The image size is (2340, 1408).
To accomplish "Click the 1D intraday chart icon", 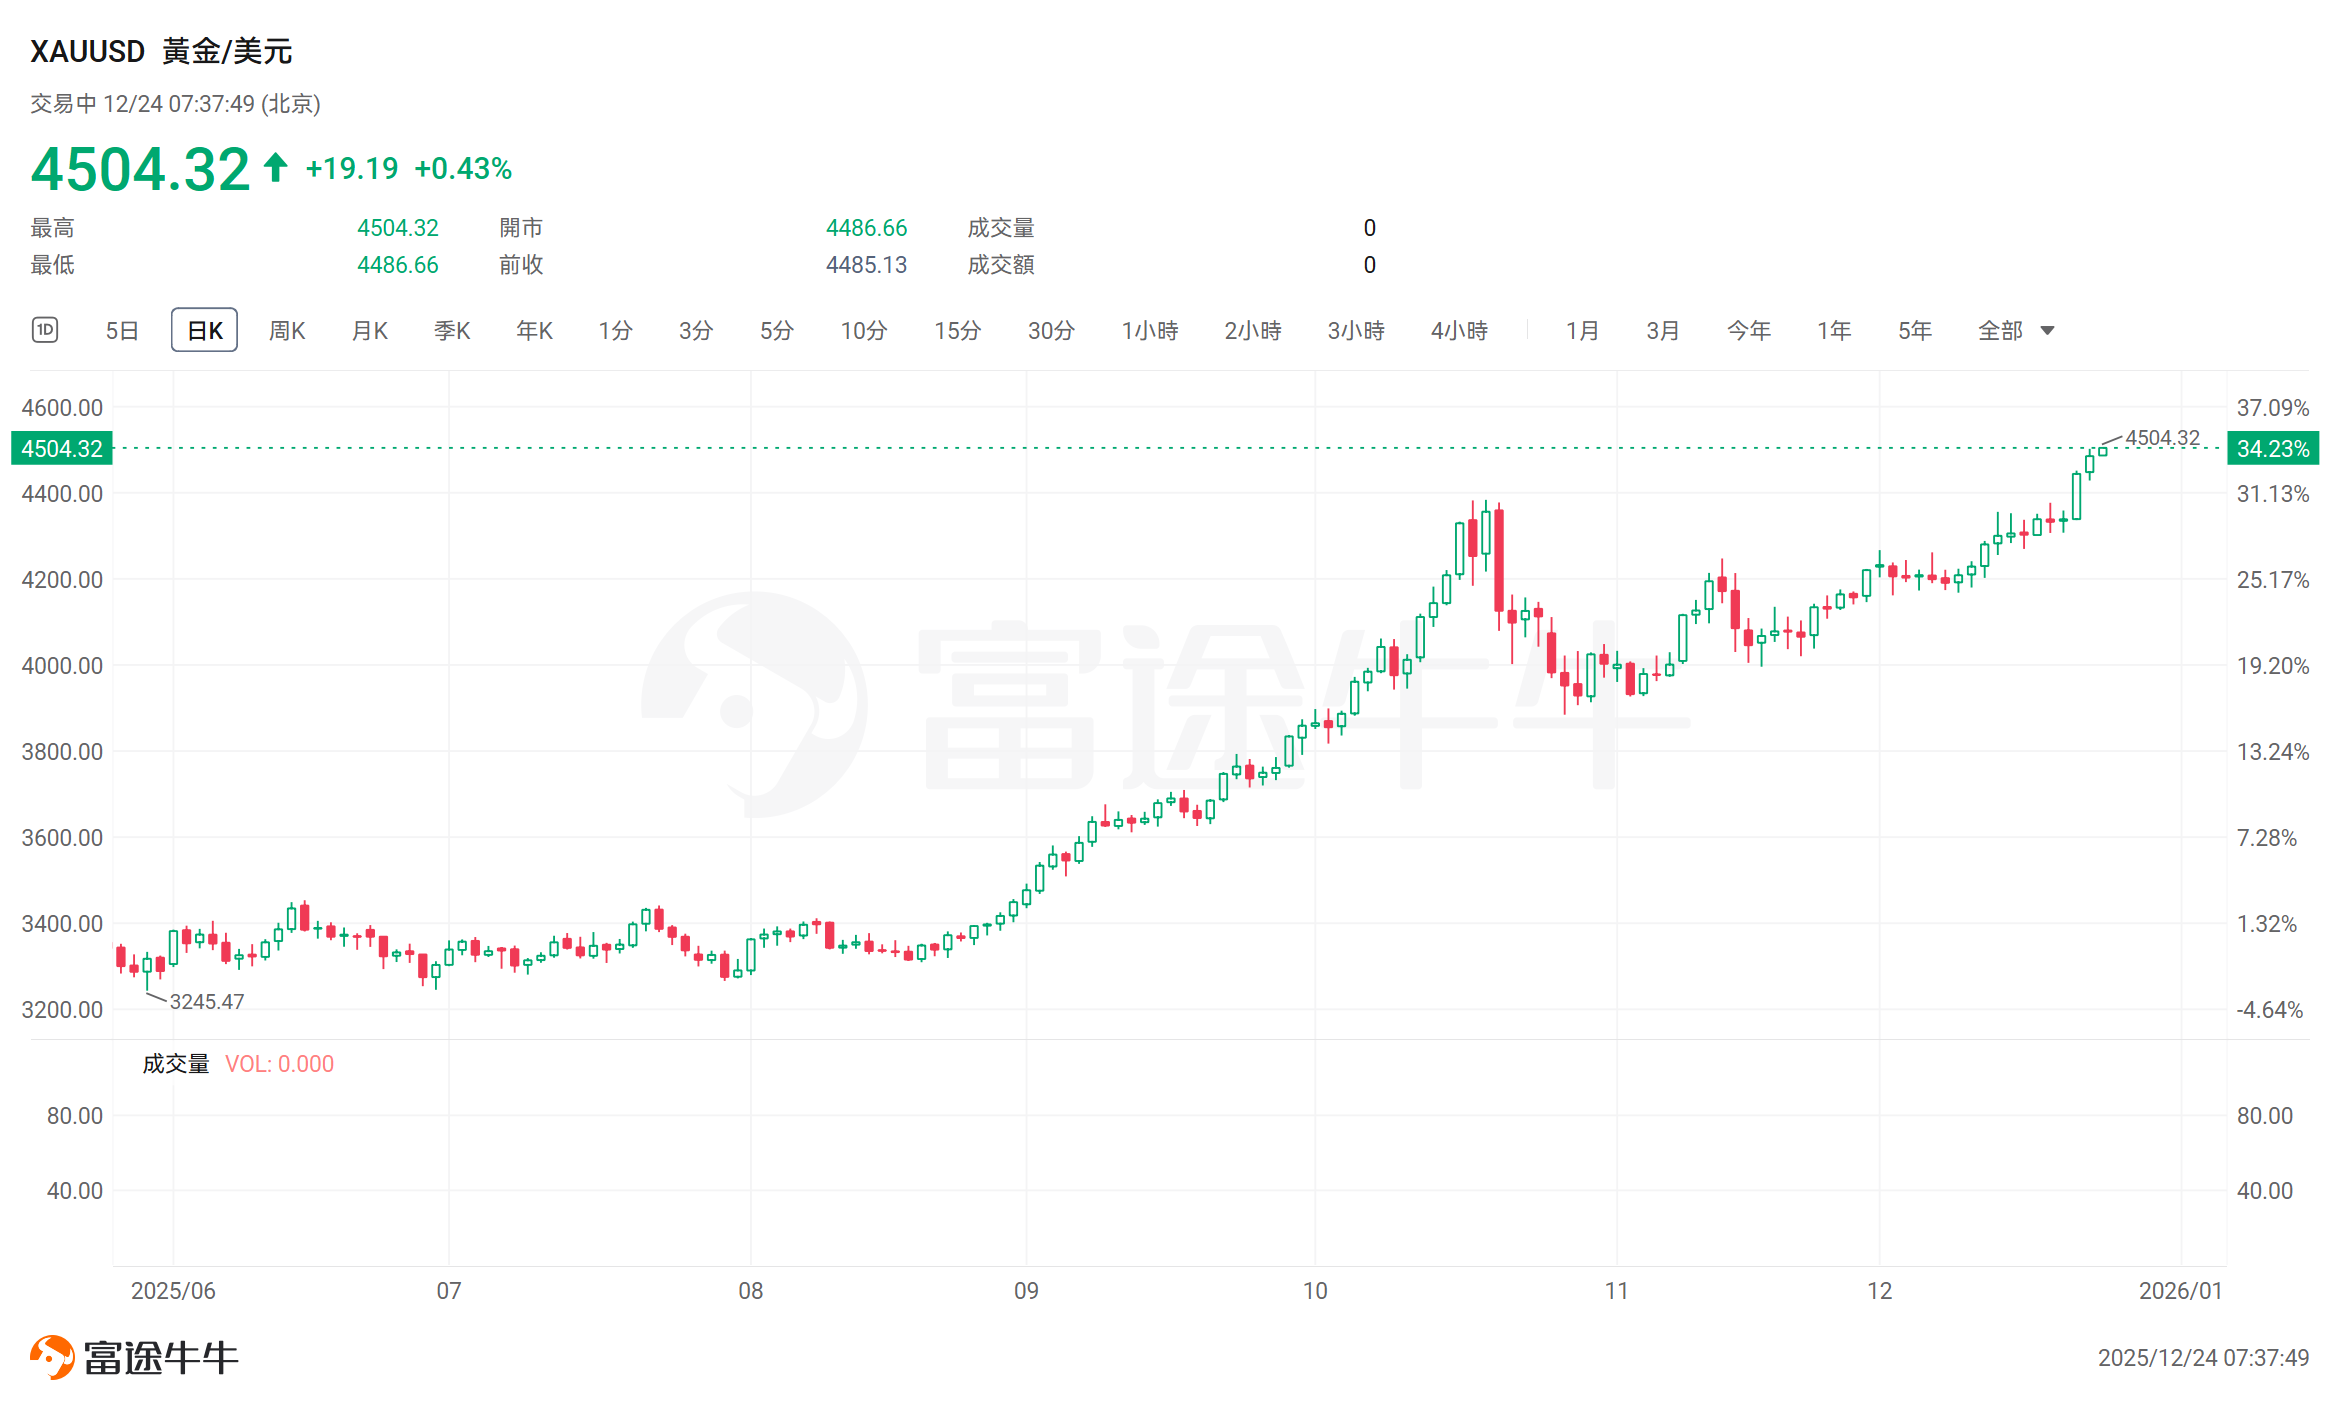I will point(45,330).
